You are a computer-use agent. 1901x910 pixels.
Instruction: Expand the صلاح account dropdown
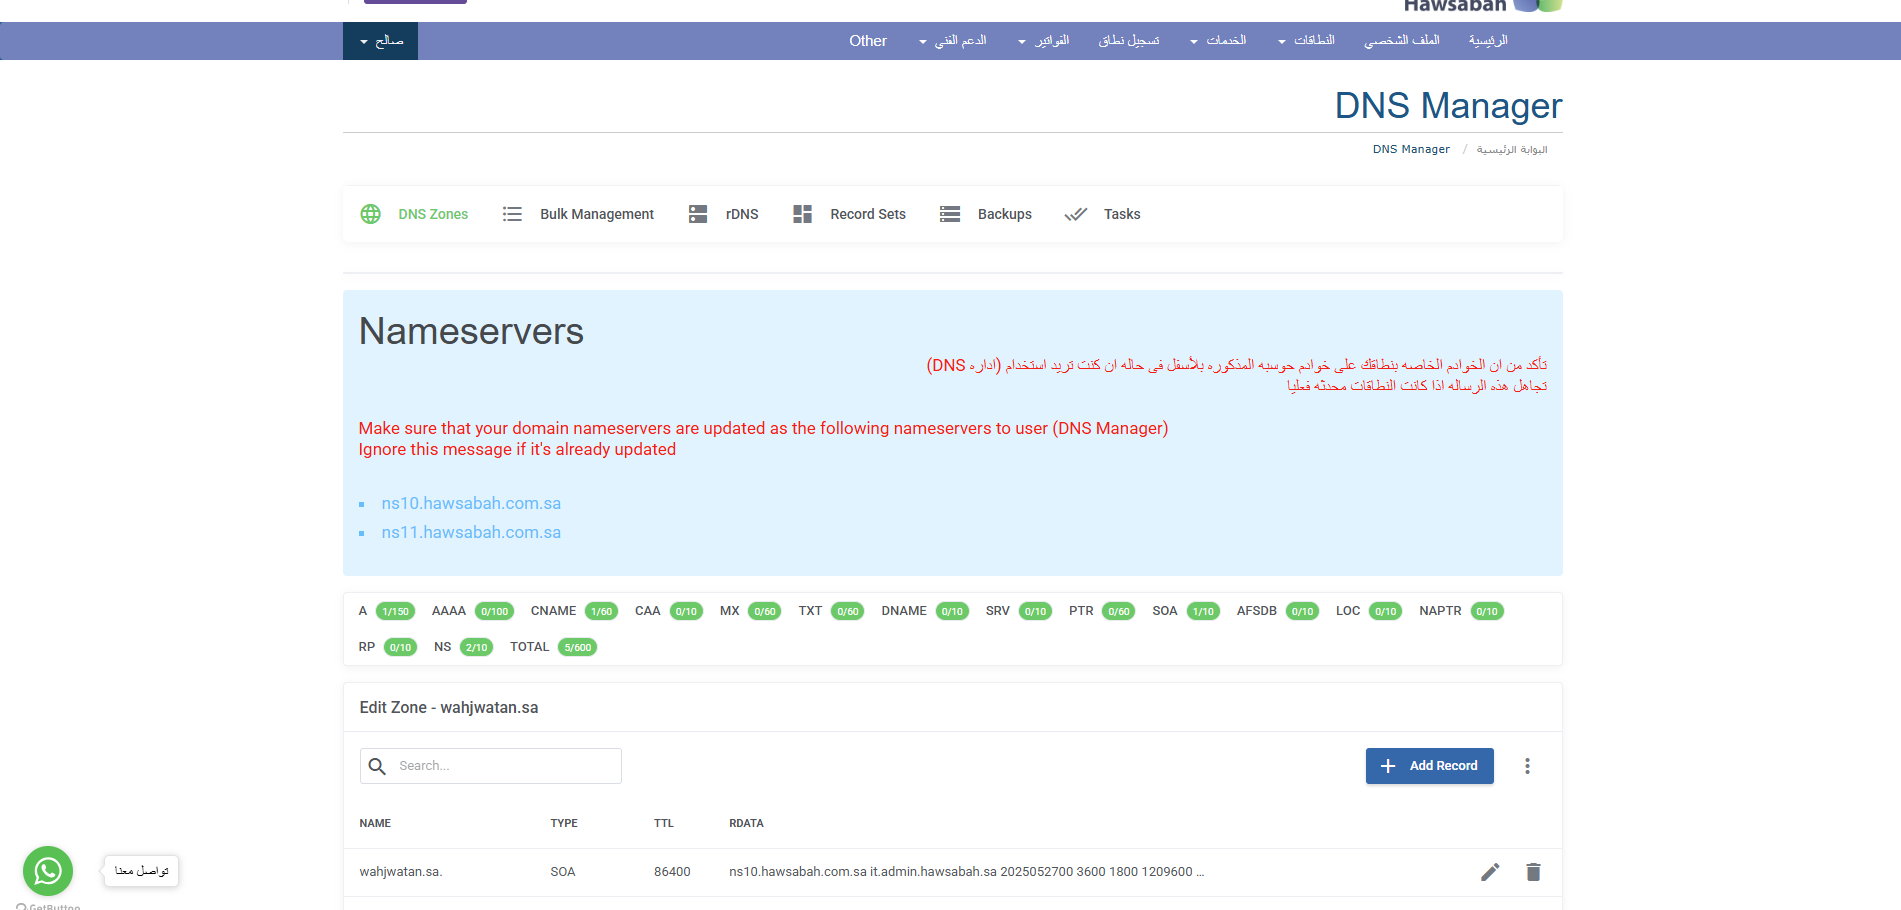point(380,40)
